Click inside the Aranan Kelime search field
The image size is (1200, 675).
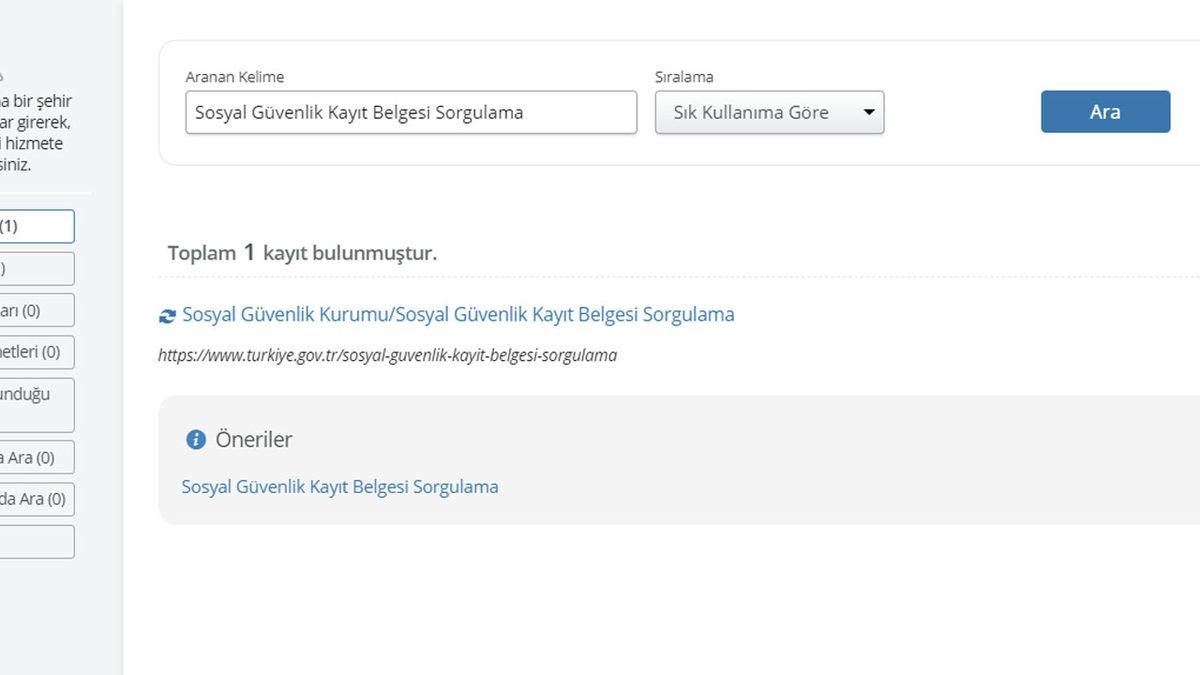coord(410,112)
